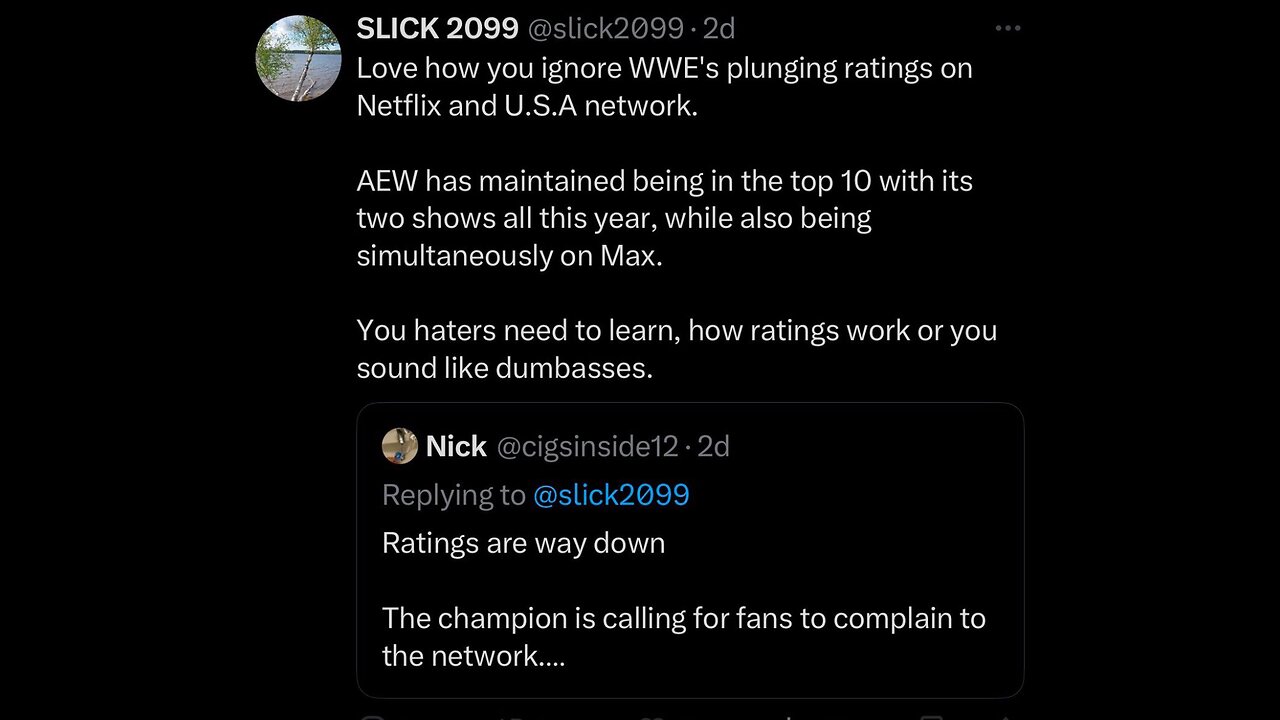The width and height of the screenshot is (1280, 720).
Task: Click the reply icon under the tweet
Action: [x=372, y=716]
